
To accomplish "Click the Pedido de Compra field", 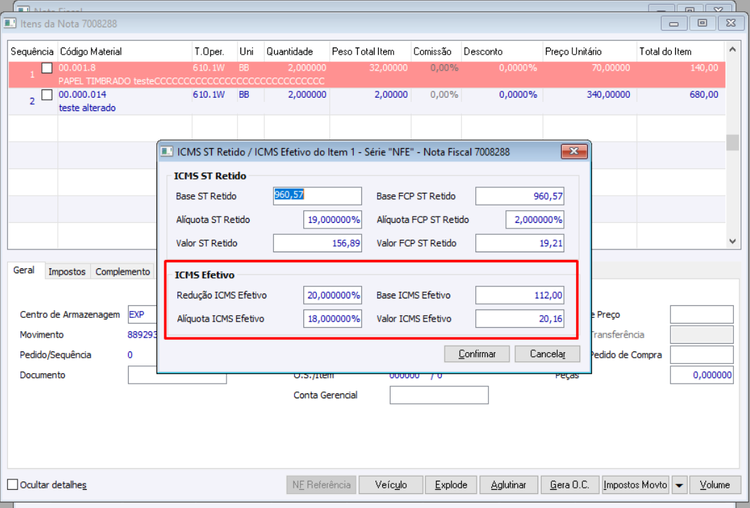I will (702, 355).
